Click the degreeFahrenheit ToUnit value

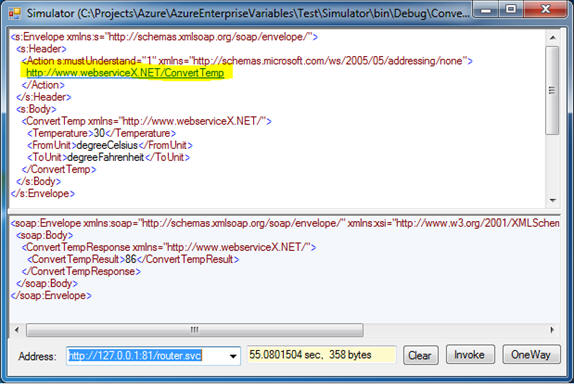106,157
